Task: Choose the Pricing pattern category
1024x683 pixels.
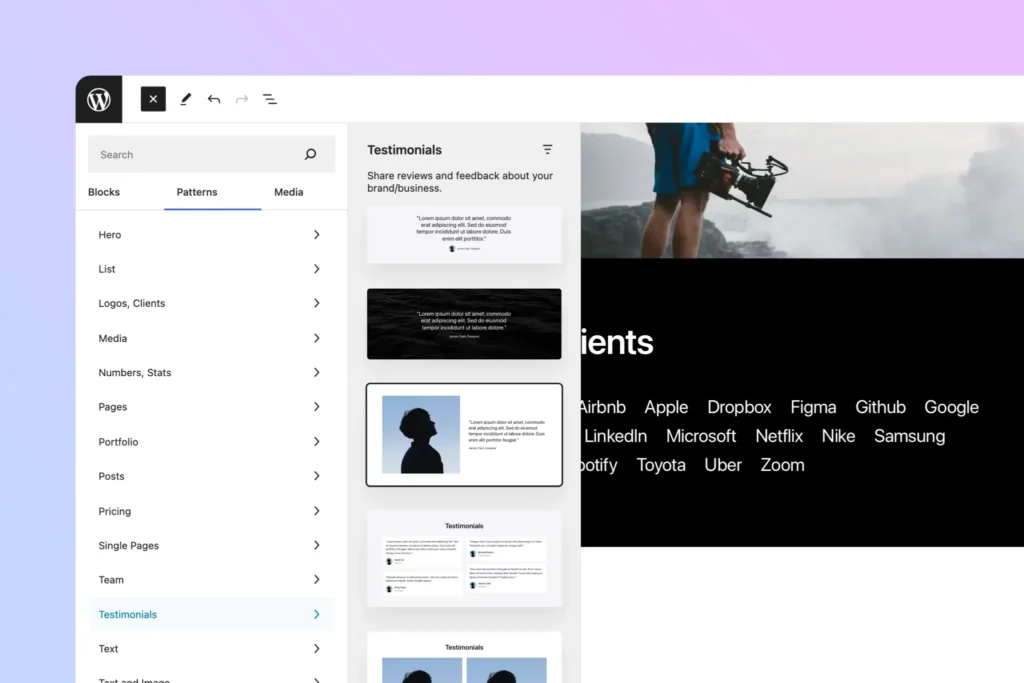Action: click(211, 511)
